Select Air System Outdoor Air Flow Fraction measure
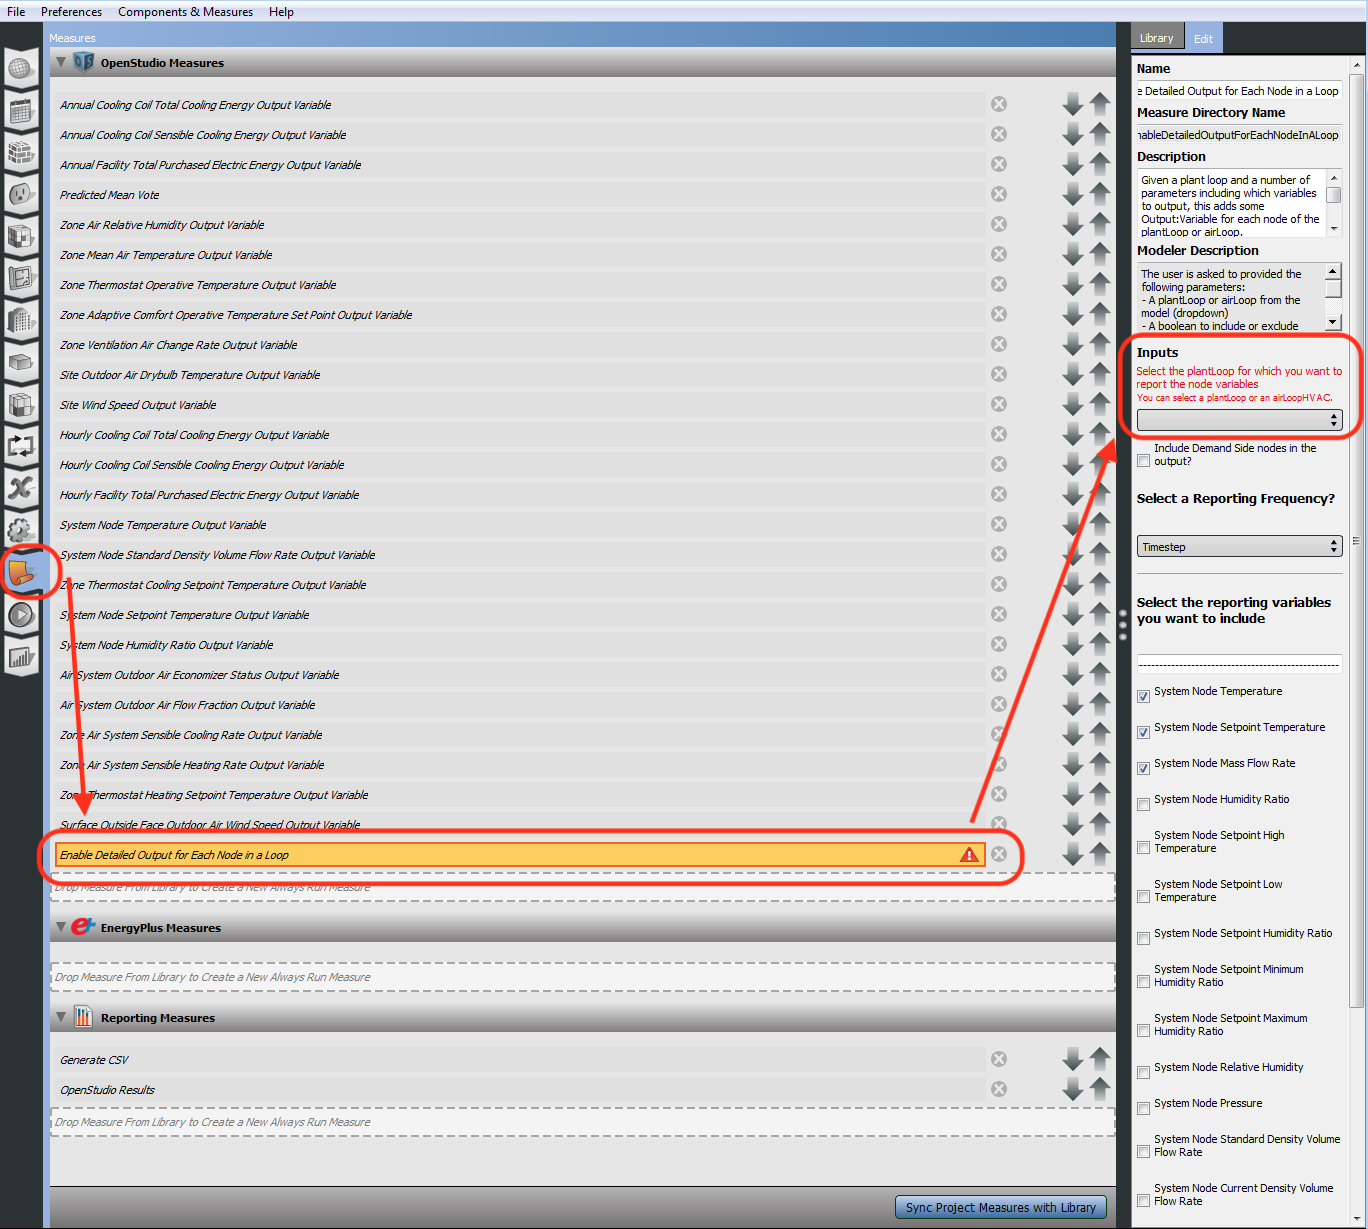This screenshot has height=1229, width=1368. coord(518,704)
